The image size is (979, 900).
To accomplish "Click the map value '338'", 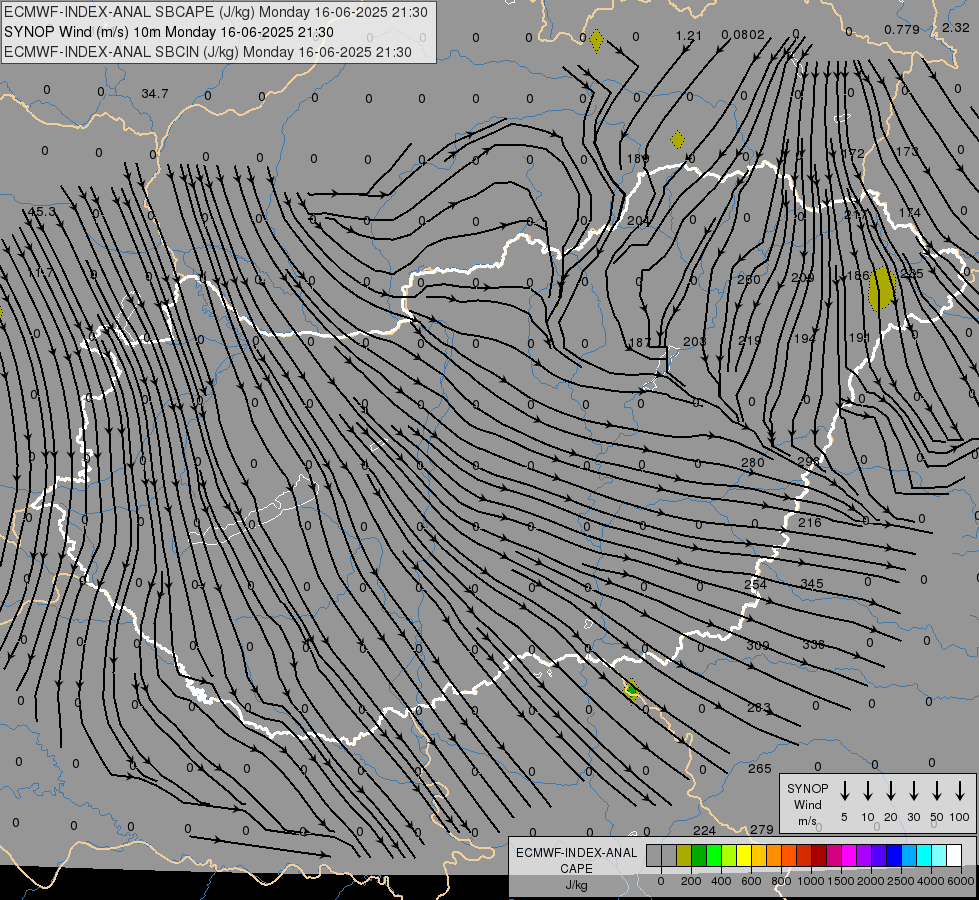I will click(814, 645).
